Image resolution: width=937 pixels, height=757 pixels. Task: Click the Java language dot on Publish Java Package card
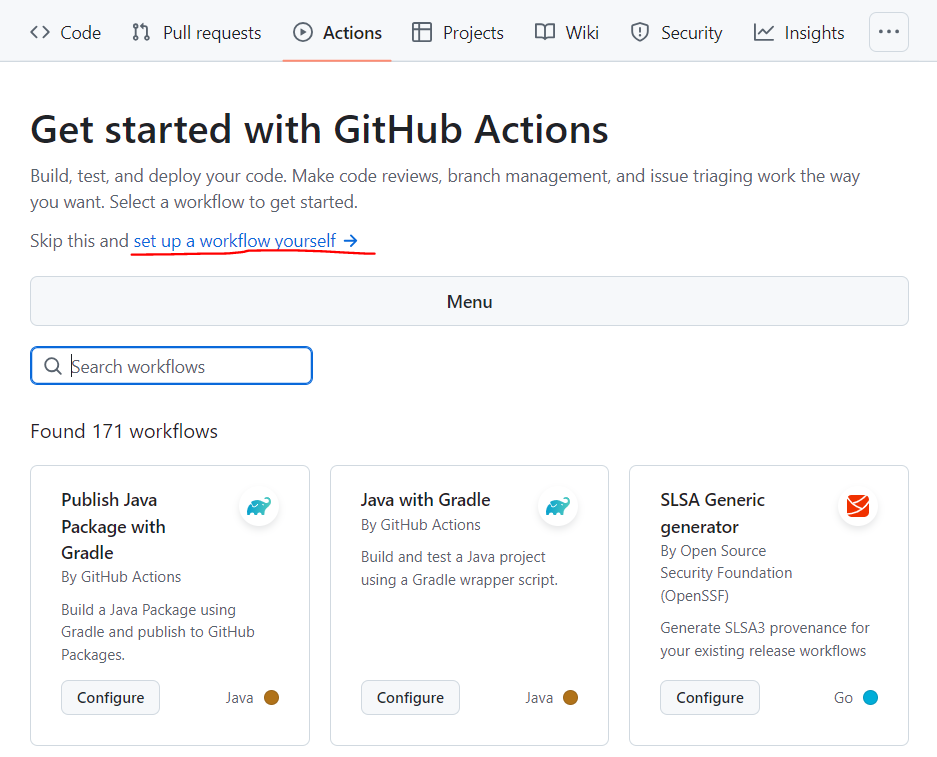[x=271, y=697]
